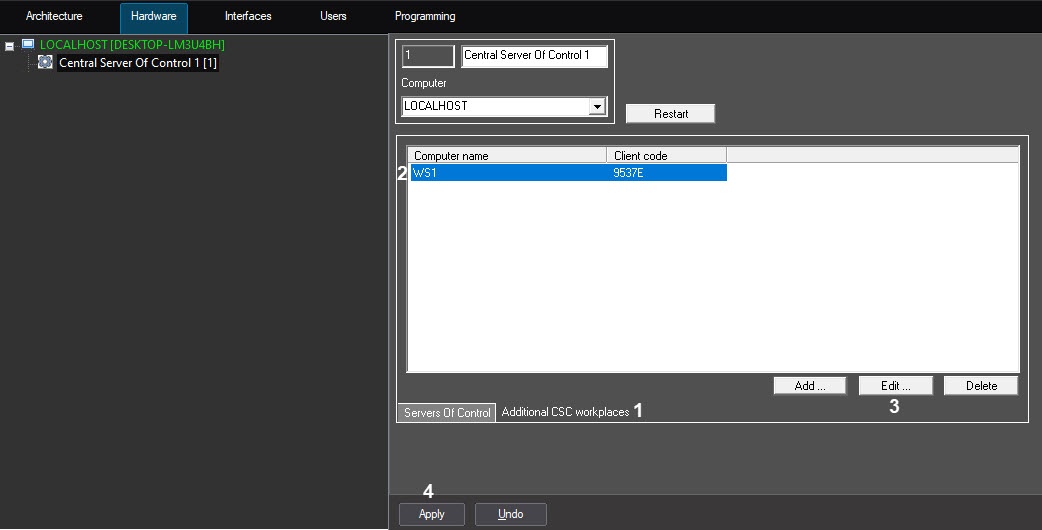Switch to Additional CSC workplaces tab
The height and width of the screenshot is (530, 1042).
(565, 412)
